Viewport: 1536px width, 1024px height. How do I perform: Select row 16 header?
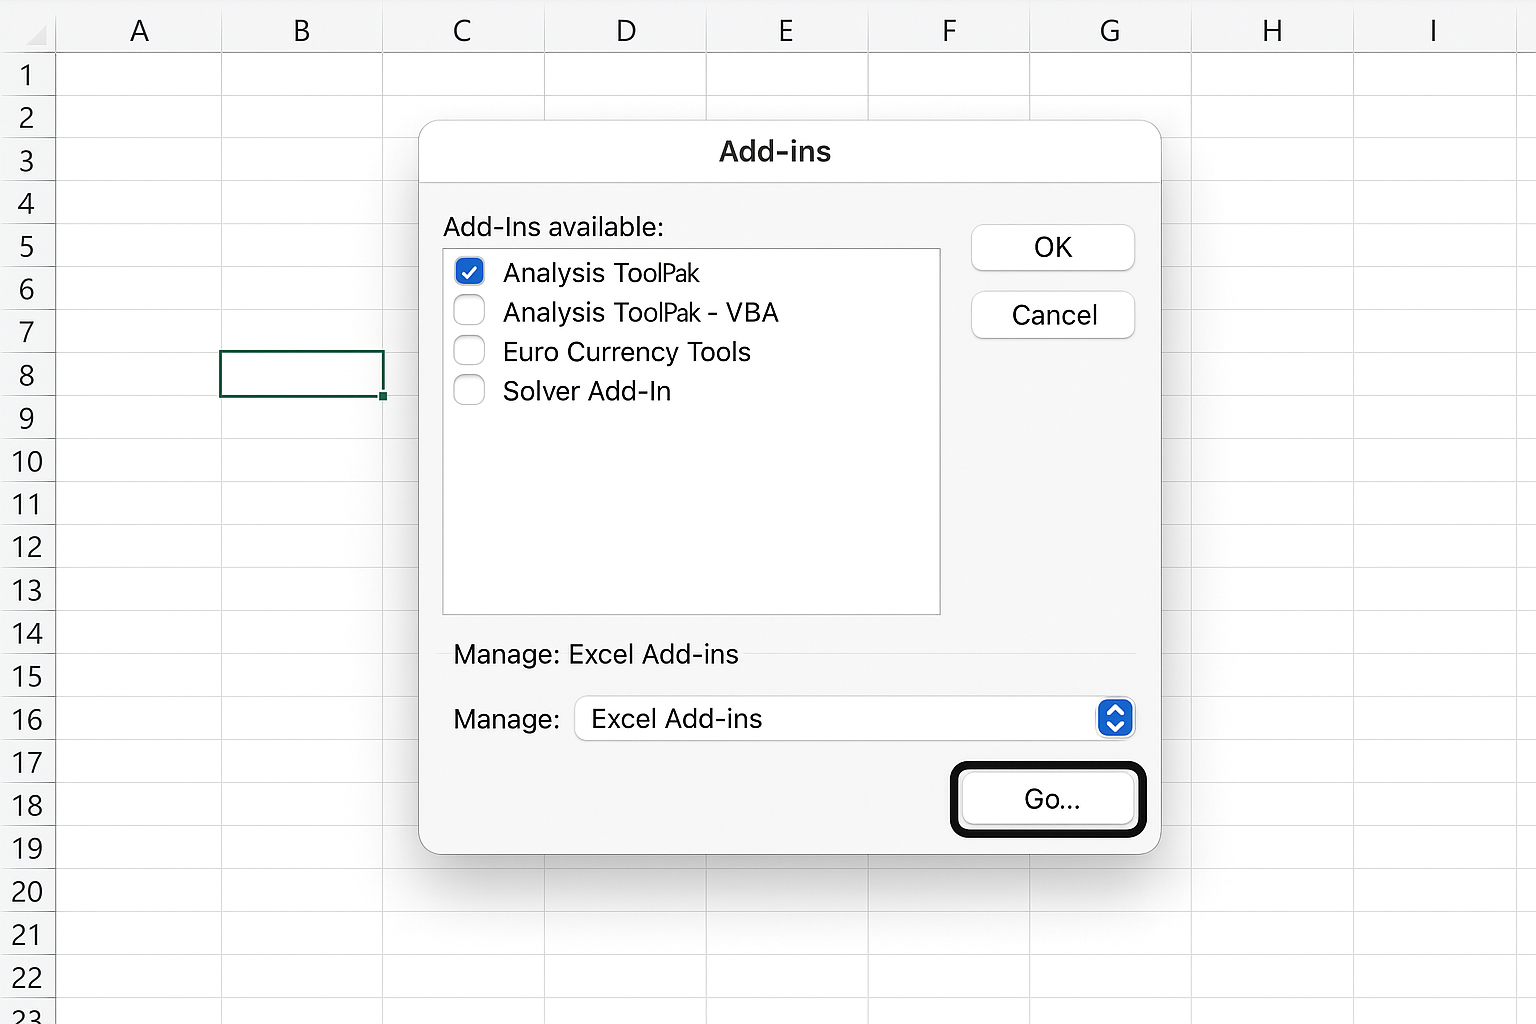tap(27, 719)
